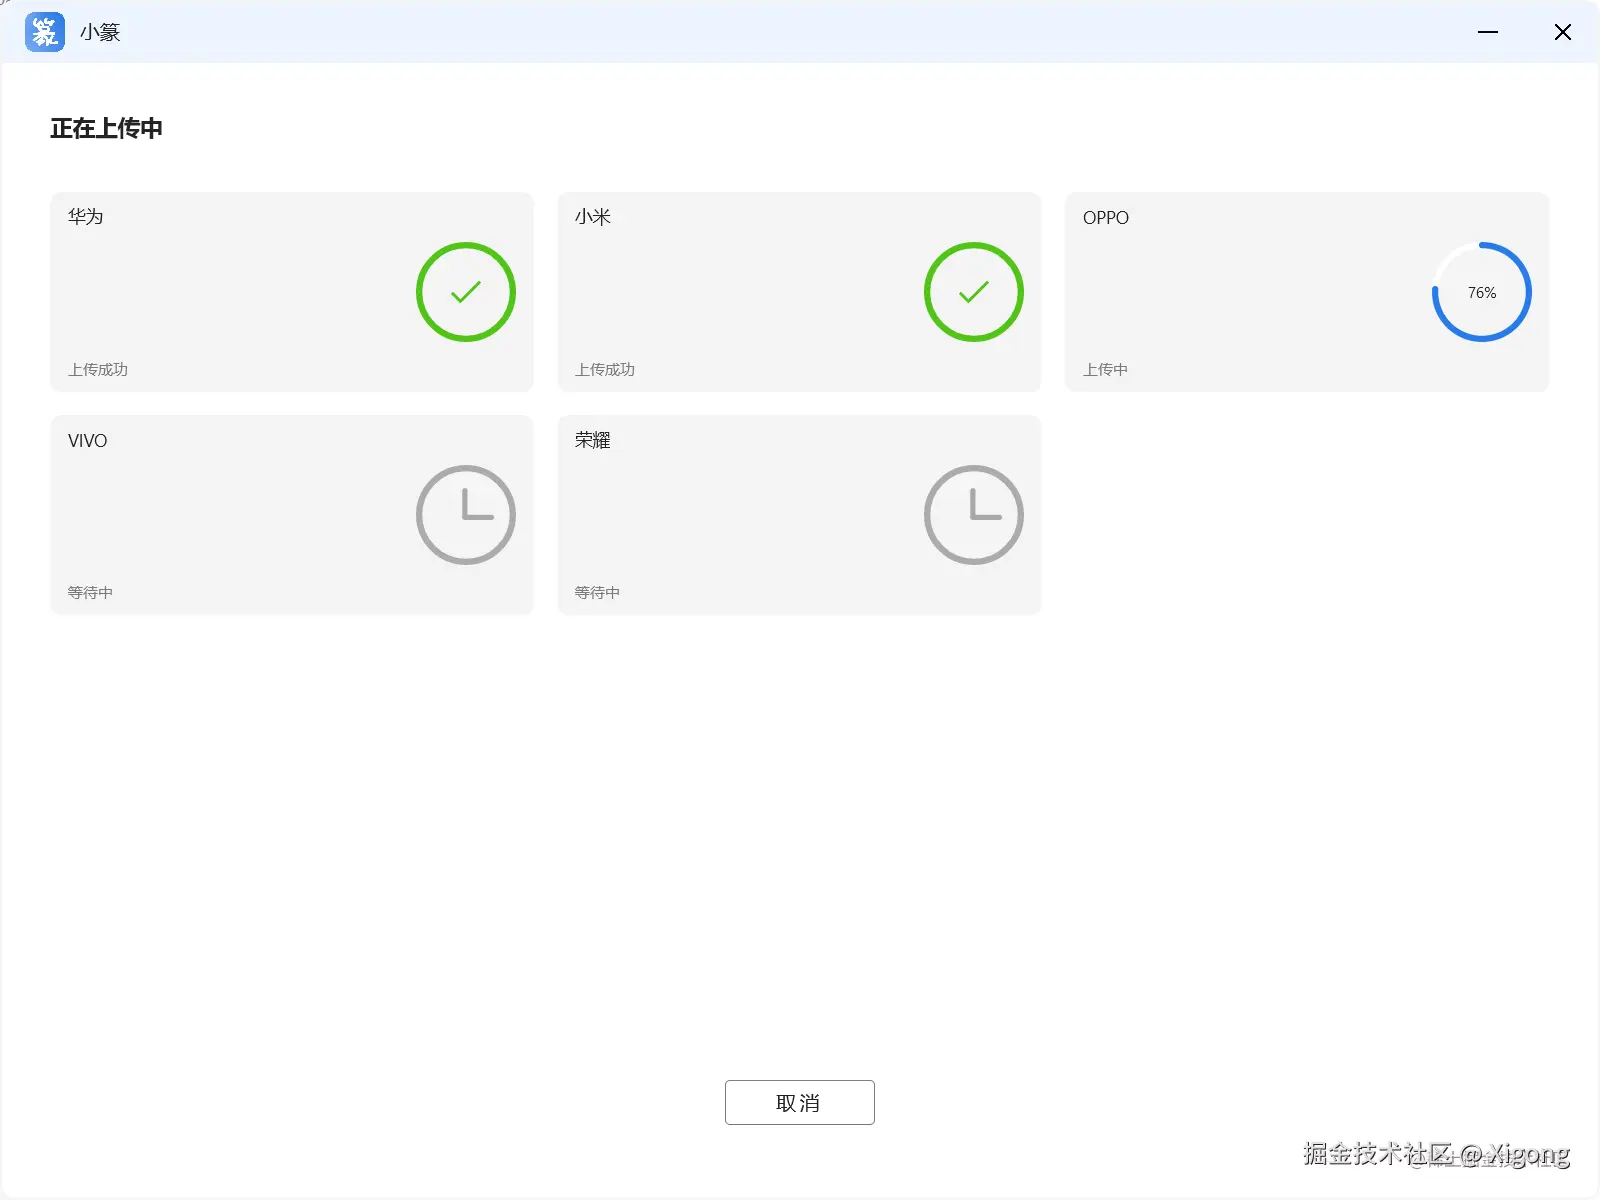Click 等待中 status on VIVO card

[90, 593]
